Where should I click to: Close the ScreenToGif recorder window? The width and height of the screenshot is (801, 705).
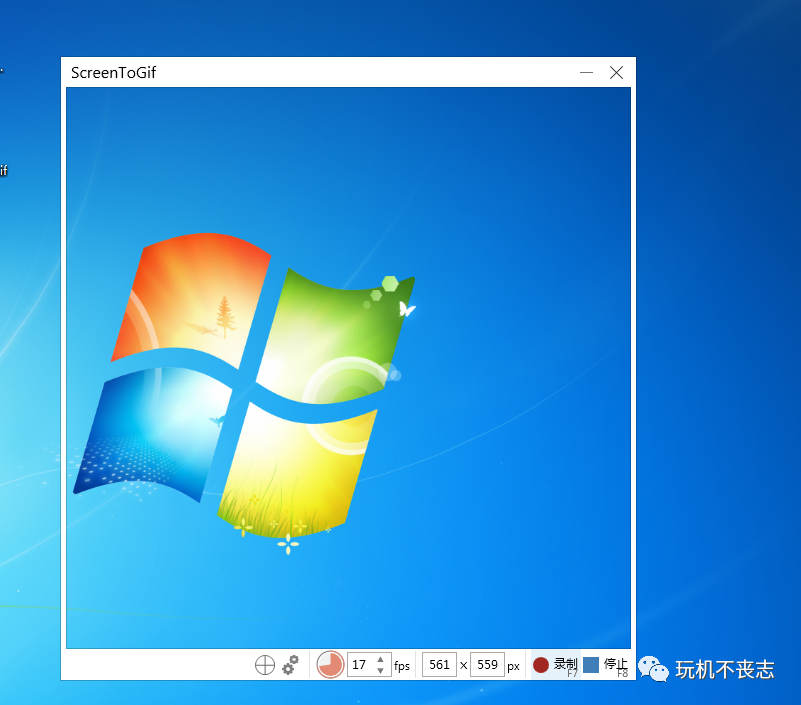click(616, 73)
